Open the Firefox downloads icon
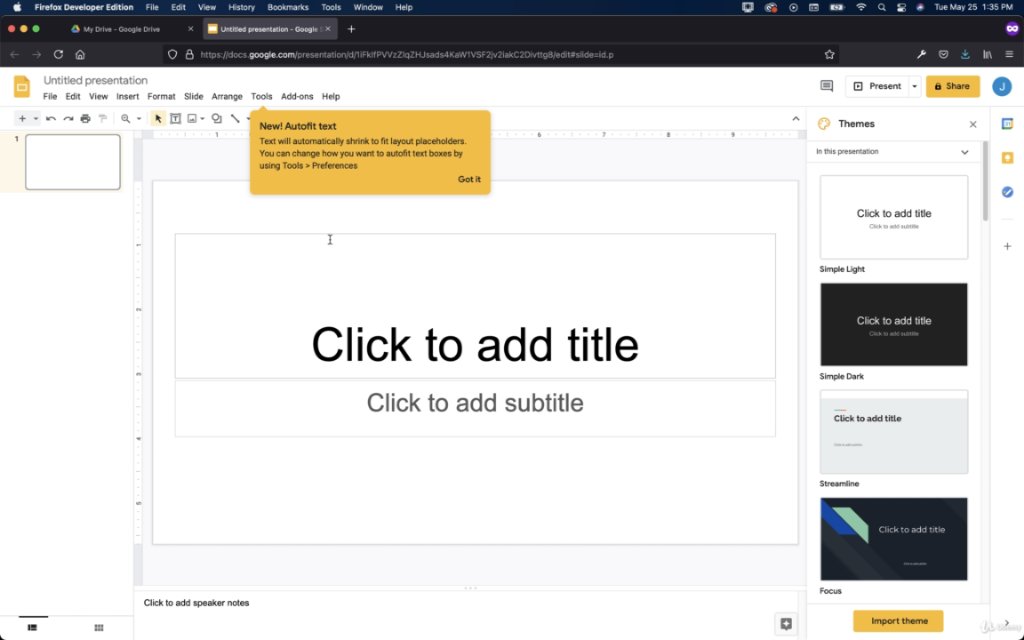1024x640 pixels. point(965,55)
